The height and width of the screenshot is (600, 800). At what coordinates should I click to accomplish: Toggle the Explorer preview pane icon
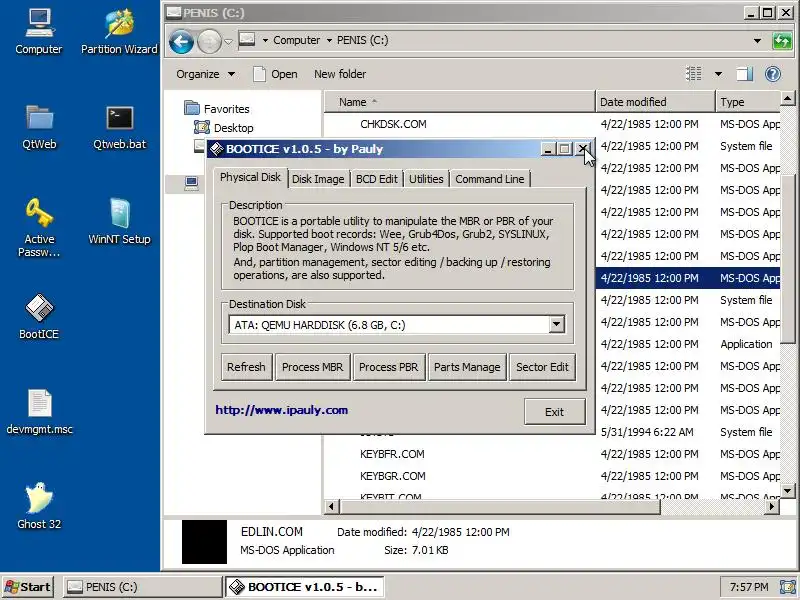[744, 74]
